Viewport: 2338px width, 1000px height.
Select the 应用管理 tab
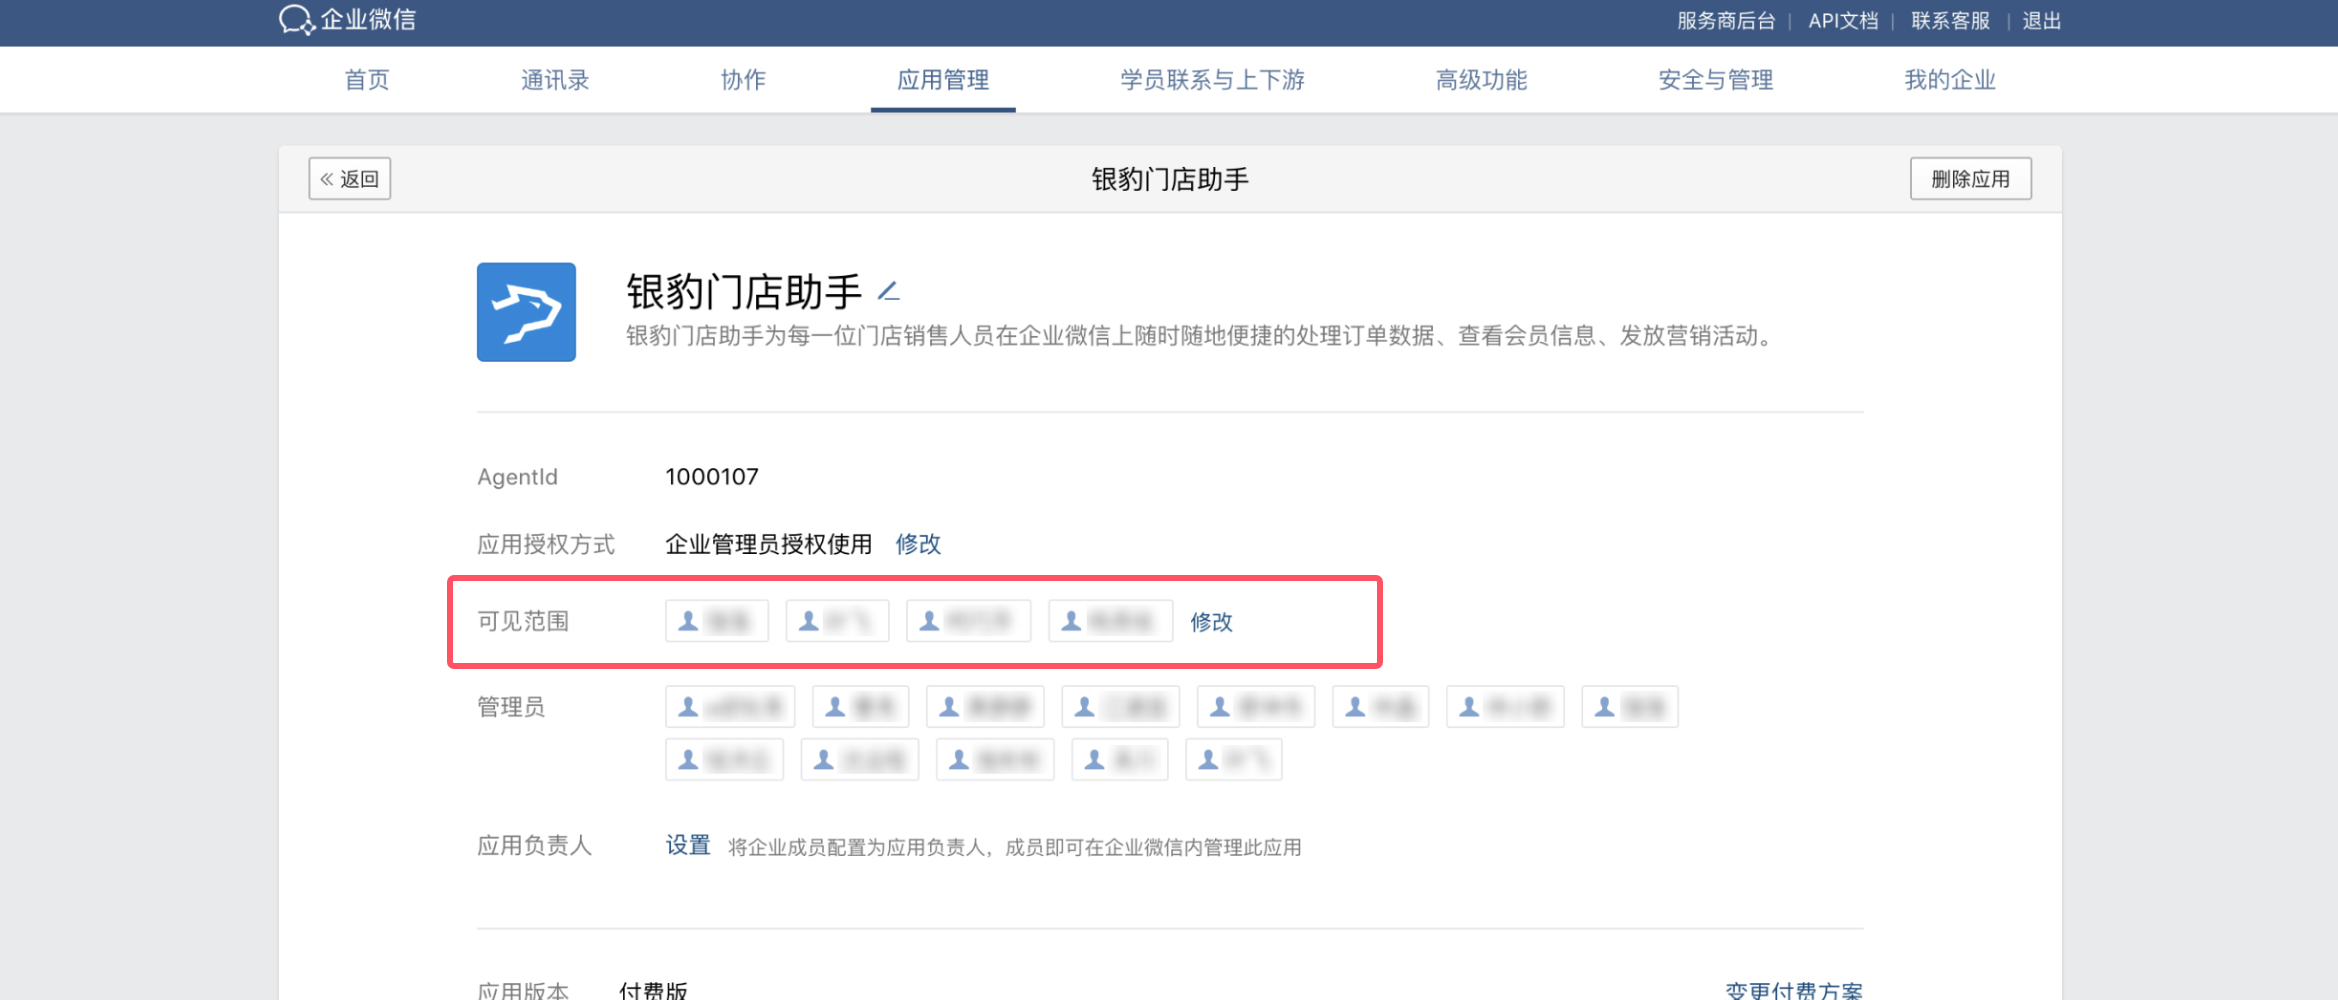coord(943,80)
